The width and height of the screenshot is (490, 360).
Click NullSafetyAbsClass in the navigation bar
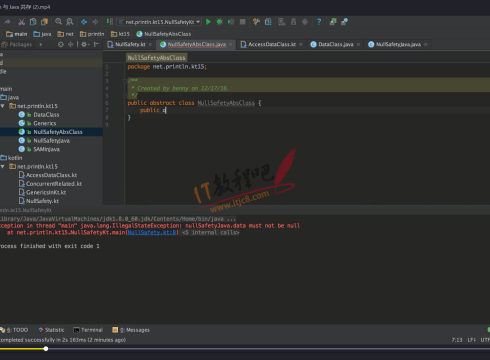[164, 34]
